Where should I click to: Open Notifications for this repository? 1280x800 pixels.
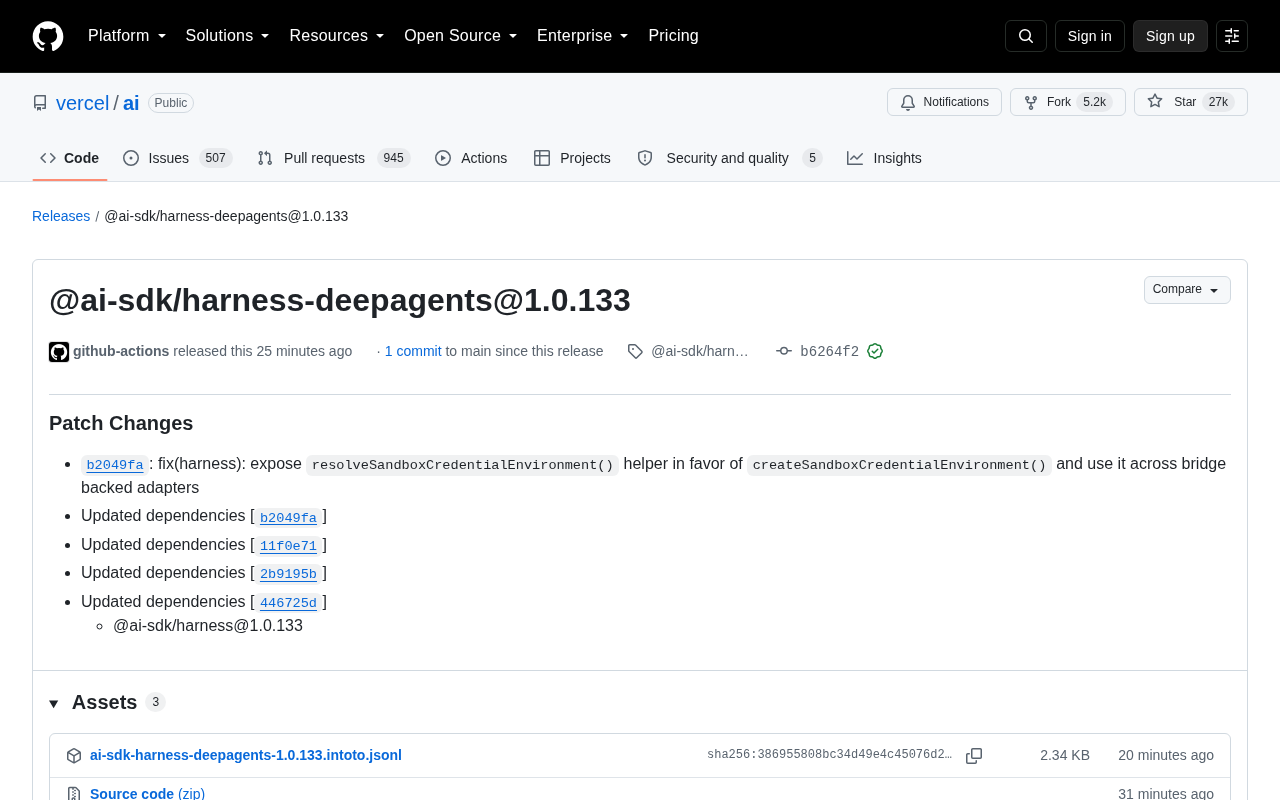944,102
